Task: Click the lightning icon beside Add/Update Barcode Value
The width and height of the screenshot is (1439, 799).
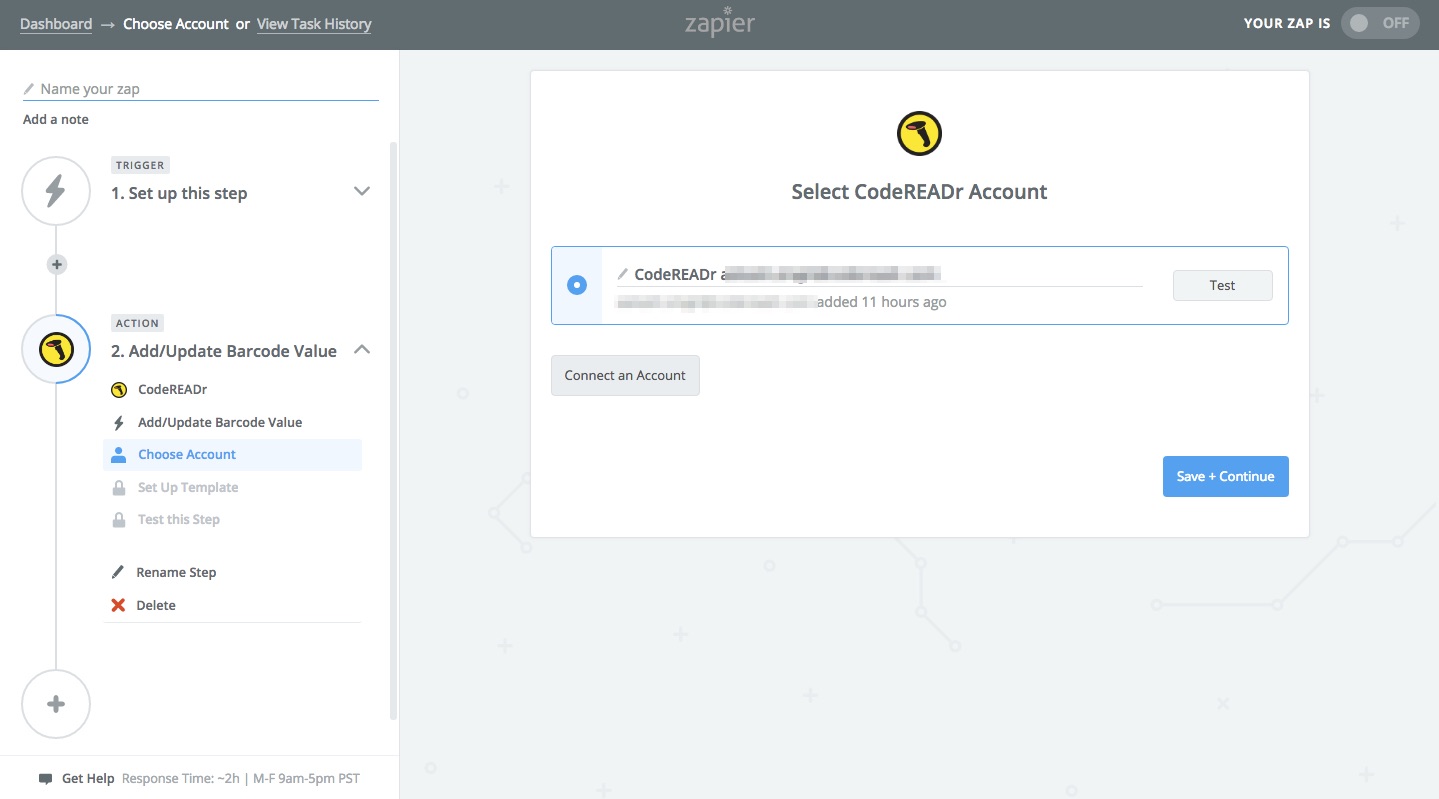Action: click(x=119, y=423)
